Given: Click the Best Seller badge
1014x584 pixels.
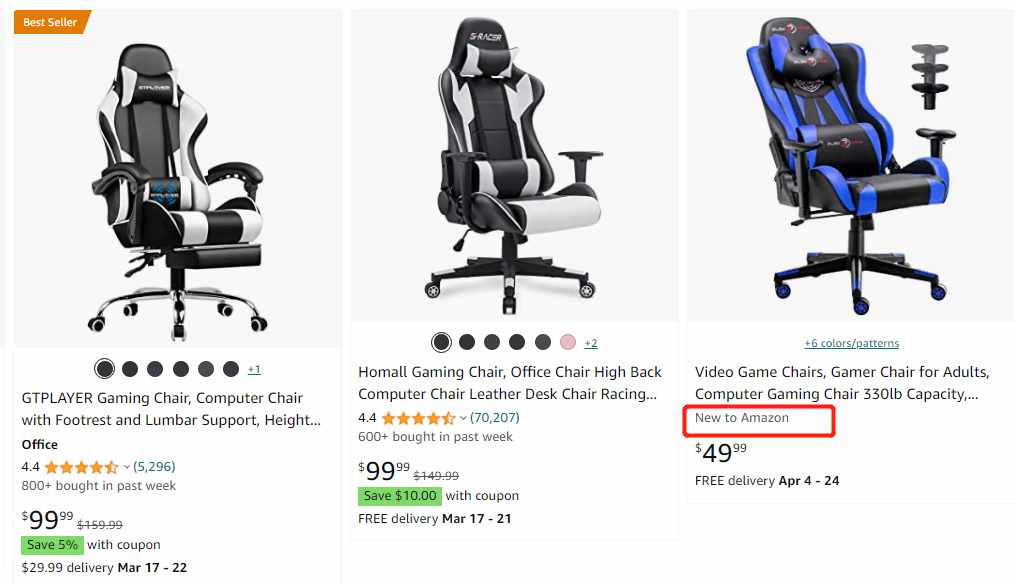Looking at the screenshot, I should pyautogui.click(x=52, y=22).
